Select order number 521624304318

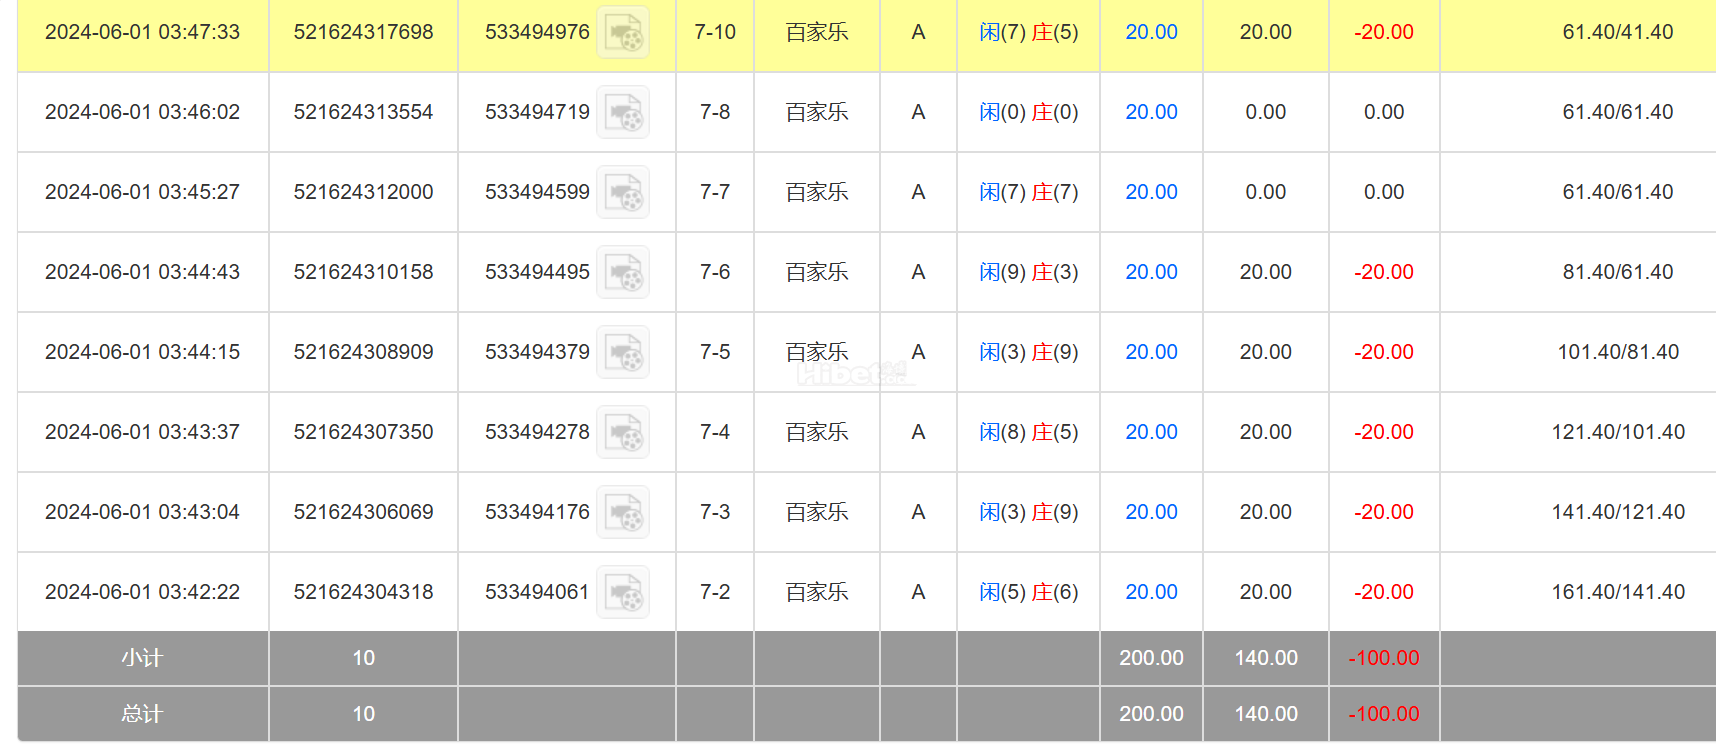pos(363,592)
